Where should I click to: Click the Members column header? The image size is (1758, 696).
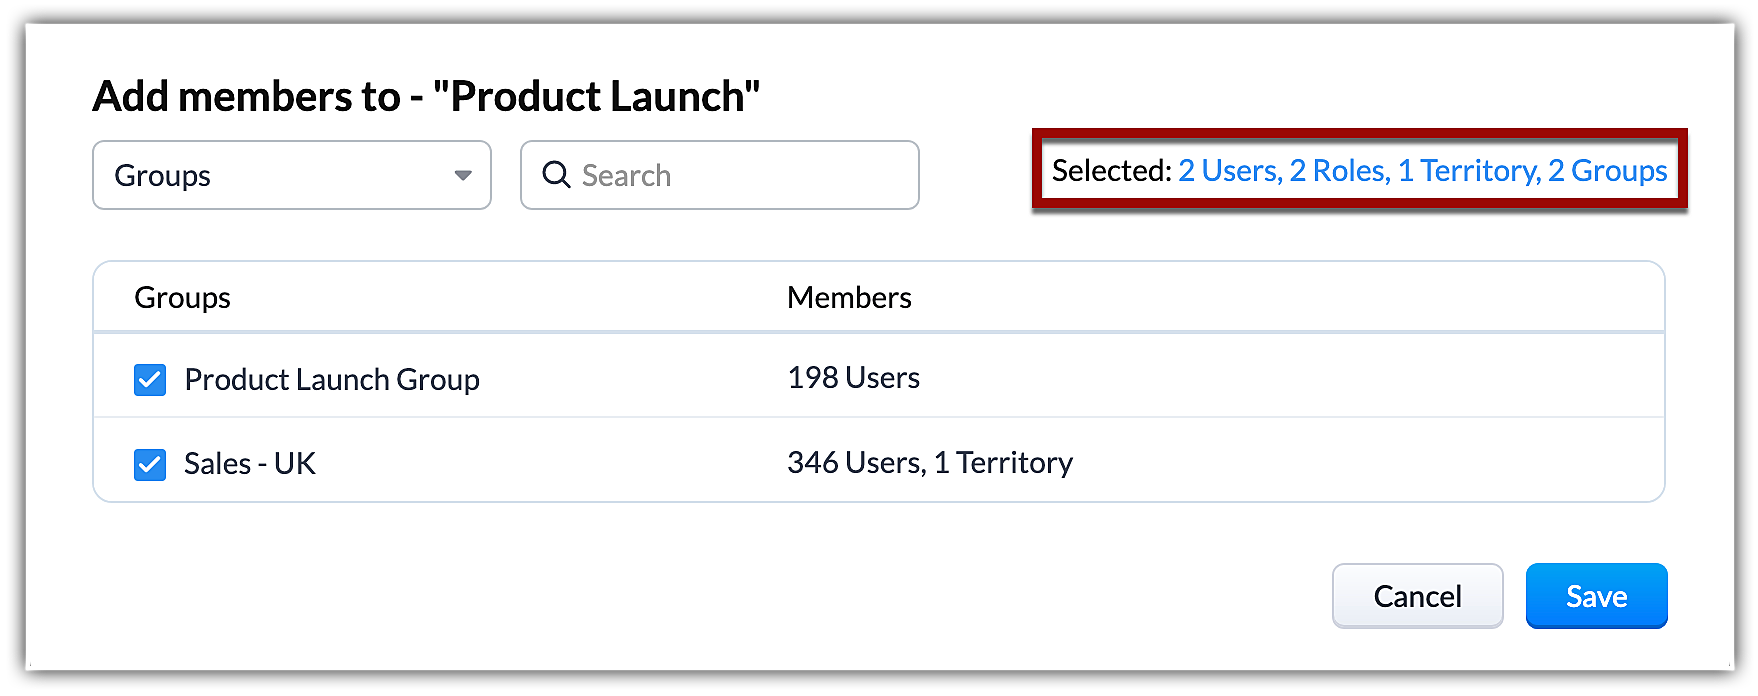click(849, 298)
